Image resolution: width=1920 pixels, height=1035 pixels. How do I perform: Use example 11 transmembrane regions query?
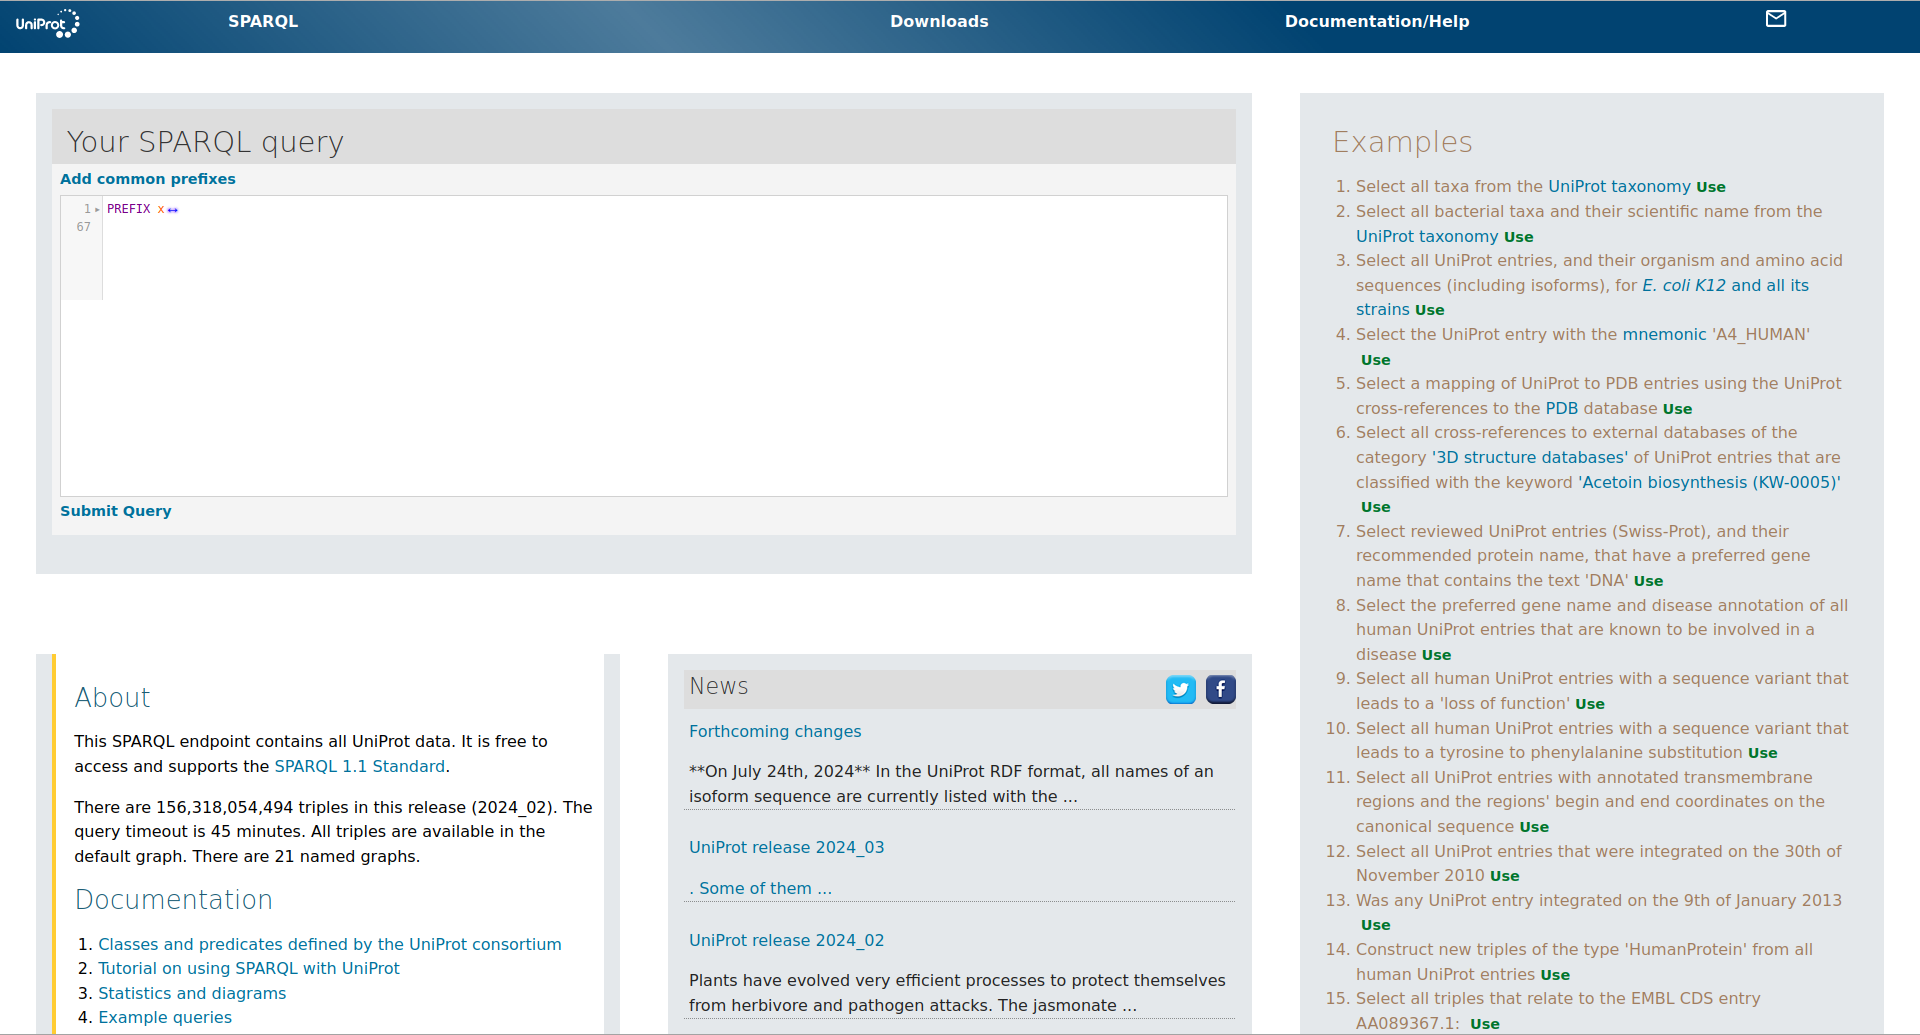(x=1534, y=827)
